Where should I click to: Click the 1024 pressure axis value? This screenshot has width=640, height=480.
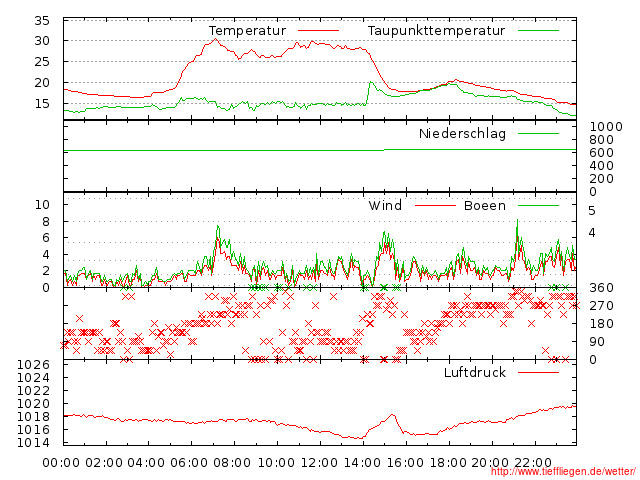33,378
